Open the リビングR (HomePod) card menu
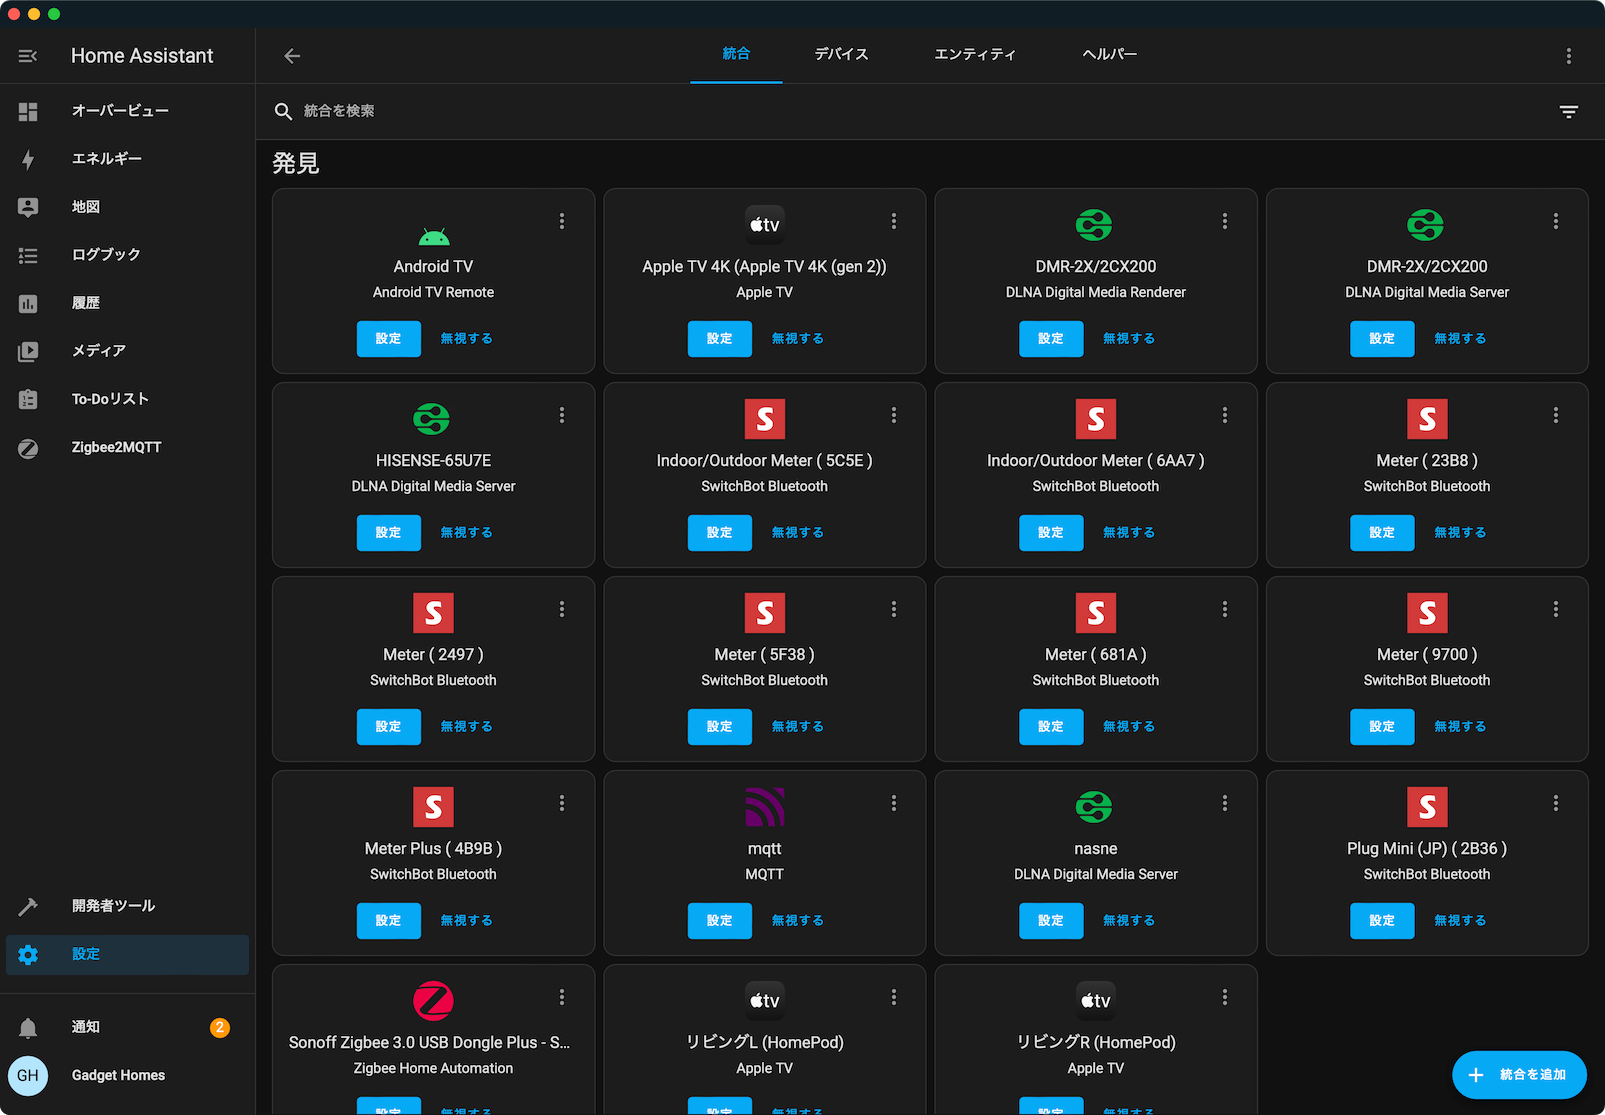The height and width of the screenshot is (1115, 1605). (x=1224, y=997)
